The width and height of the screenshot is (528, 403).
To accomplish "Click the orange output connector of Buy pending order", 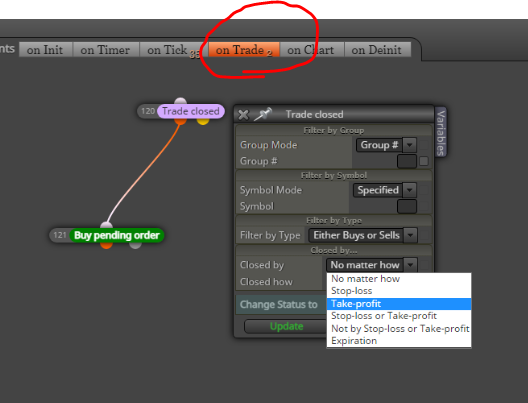I will 106,245.
